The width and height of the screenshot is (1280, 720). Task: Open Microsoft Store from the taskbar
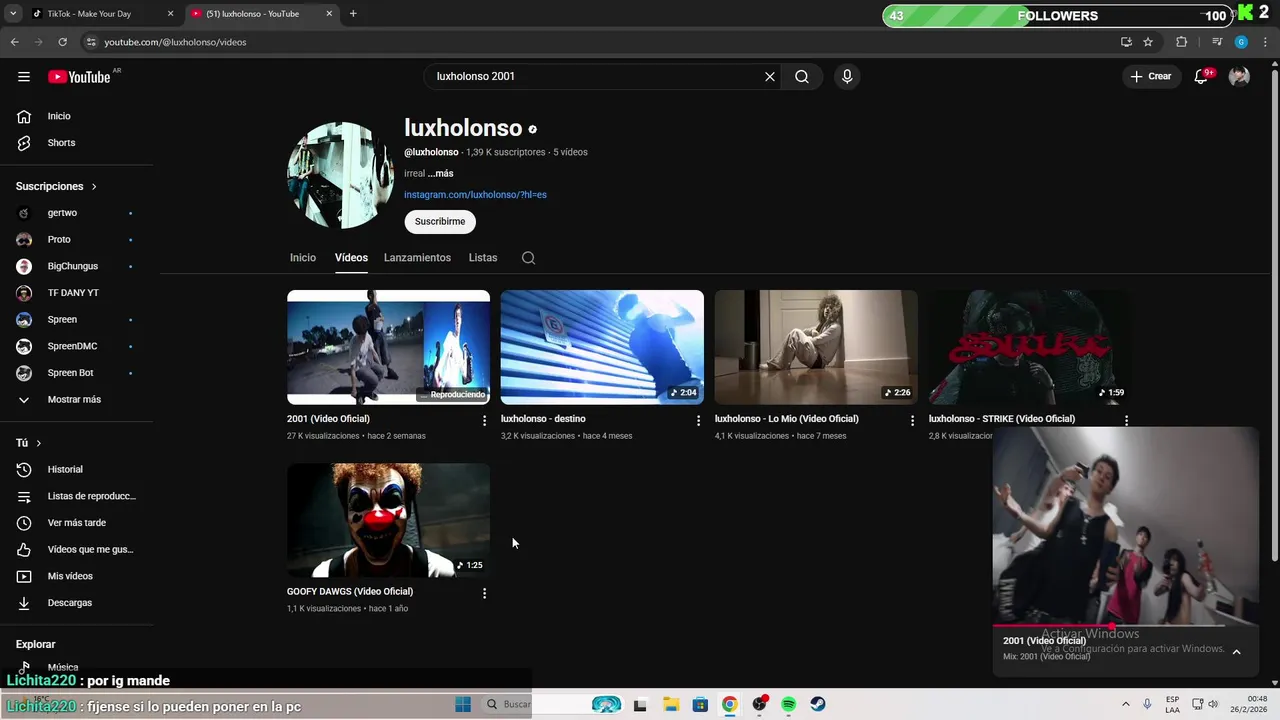click(700, 705)
